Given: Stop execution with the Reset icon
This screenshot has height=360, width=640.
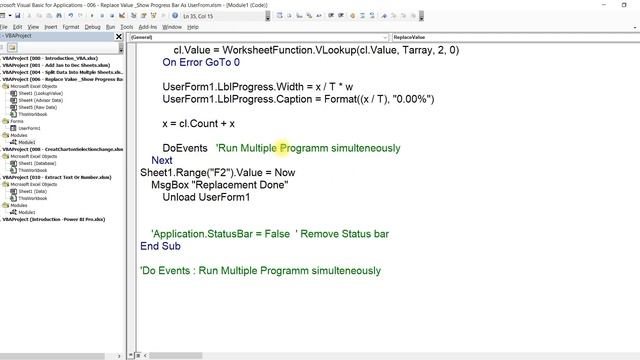Looking at the screenshot, I should (x=112, y=16).
